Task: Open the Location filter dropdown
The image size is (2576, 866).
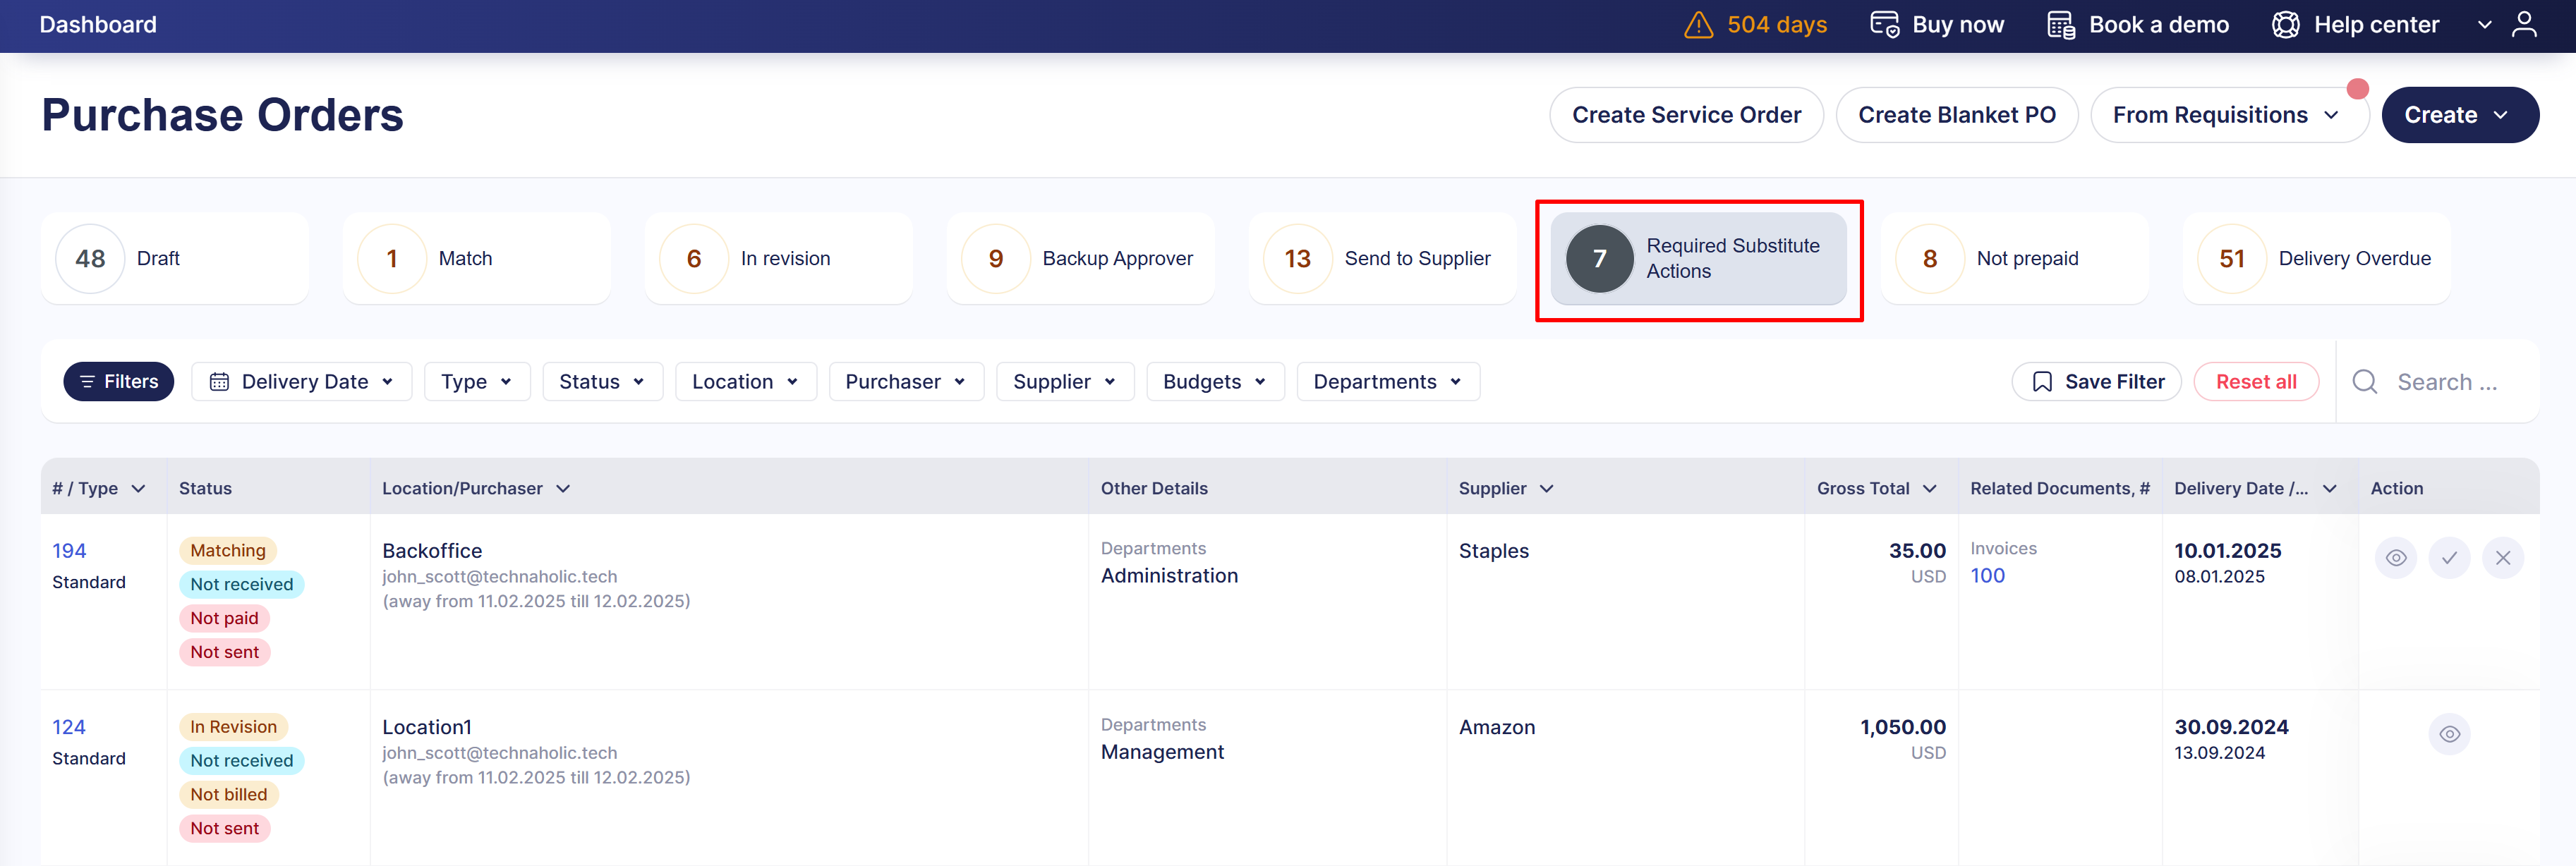Action: click(746, 382)
